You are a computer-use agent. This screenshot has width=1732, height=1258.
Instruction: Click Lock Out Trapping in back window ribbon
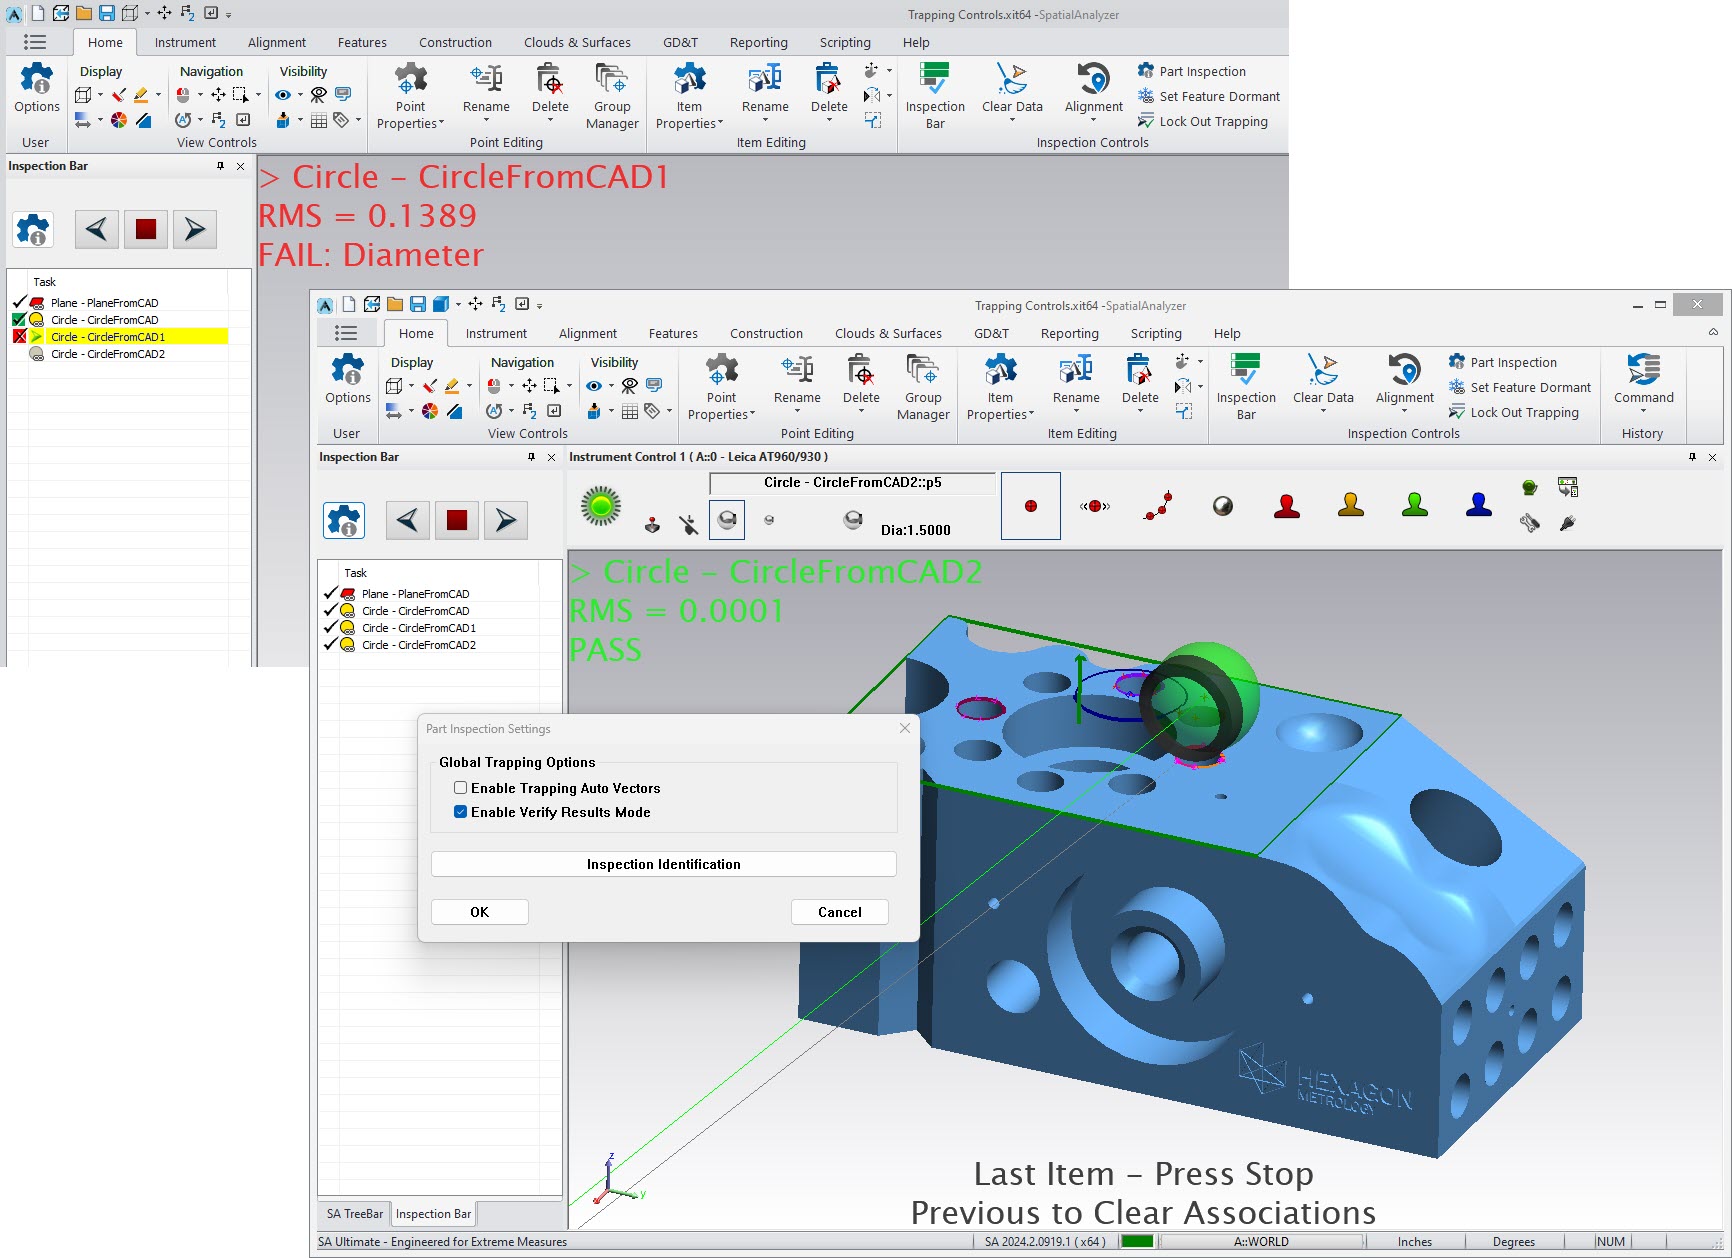[x=1203, y=121]
